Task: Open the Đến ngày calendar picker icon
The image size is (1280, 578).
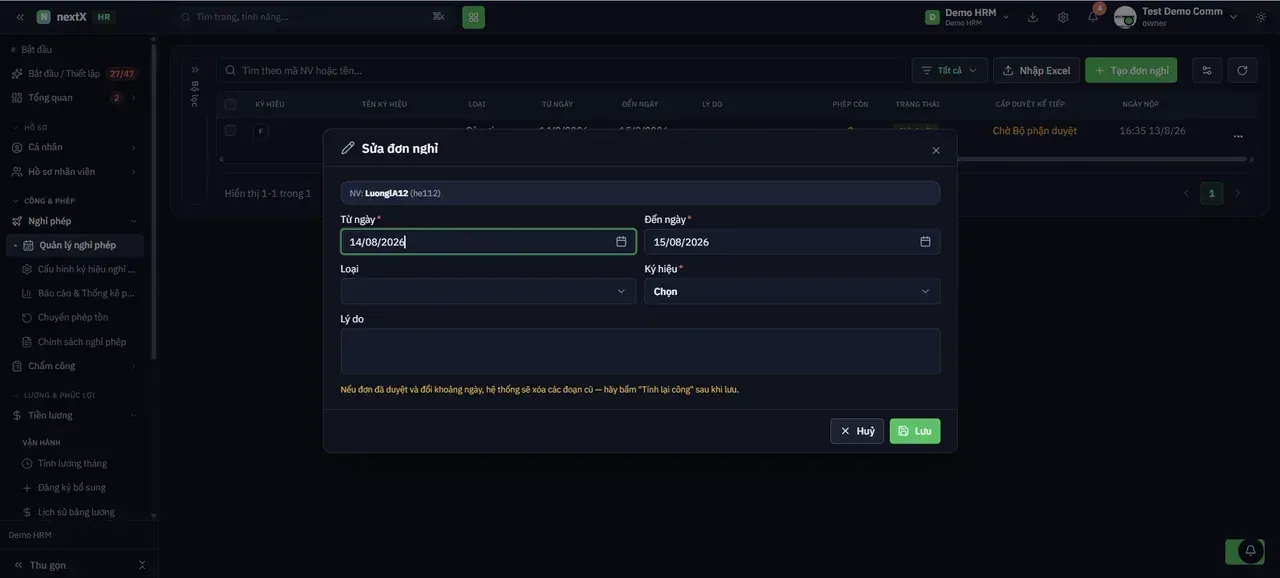Action: (925, 242)
